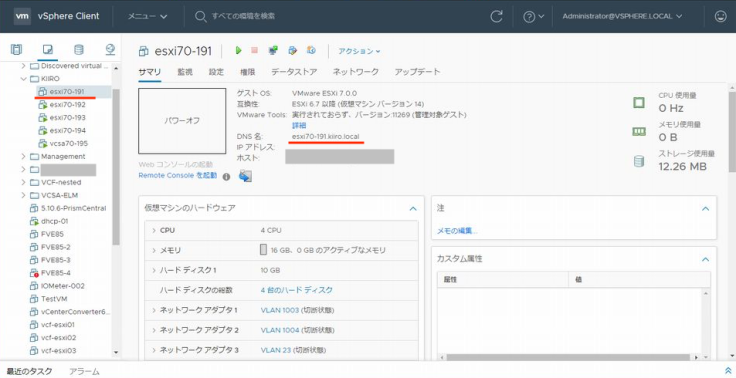The height and width of the screenshot is (378, 736).
Task: Click the storage usage cylinder icon
Action: click(x=639, y=161)
